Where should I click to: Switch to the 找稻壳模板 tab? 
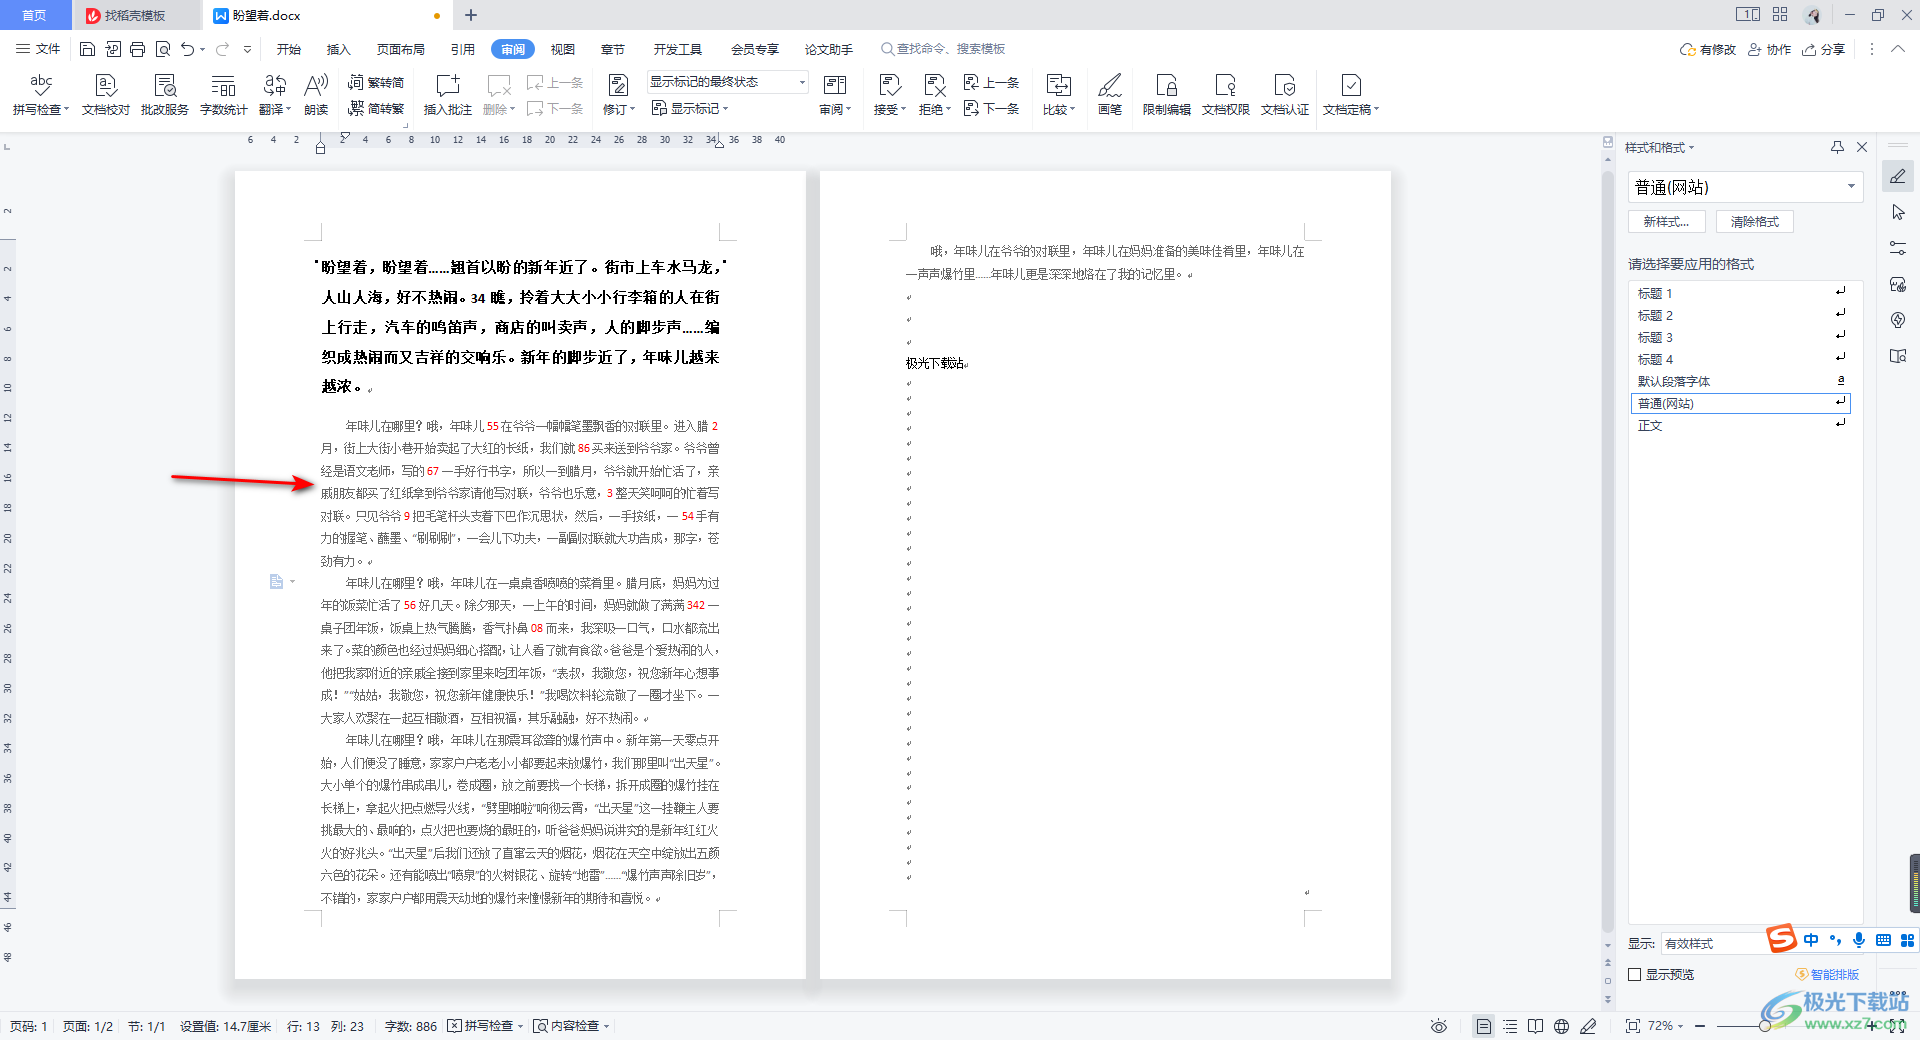[135, 15]
